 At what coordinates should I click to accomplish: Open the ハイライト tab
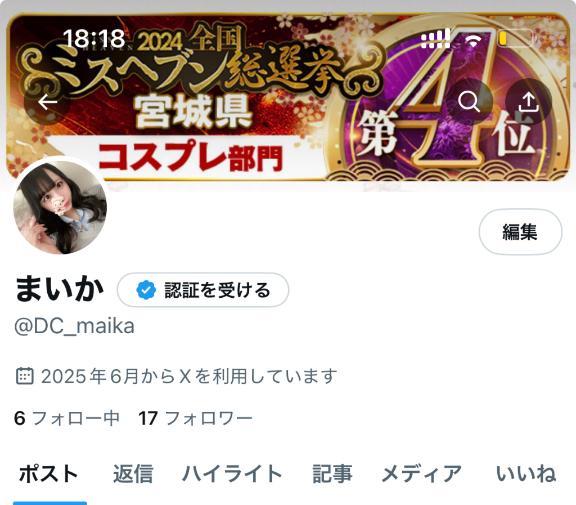click(x=232, y=473)
